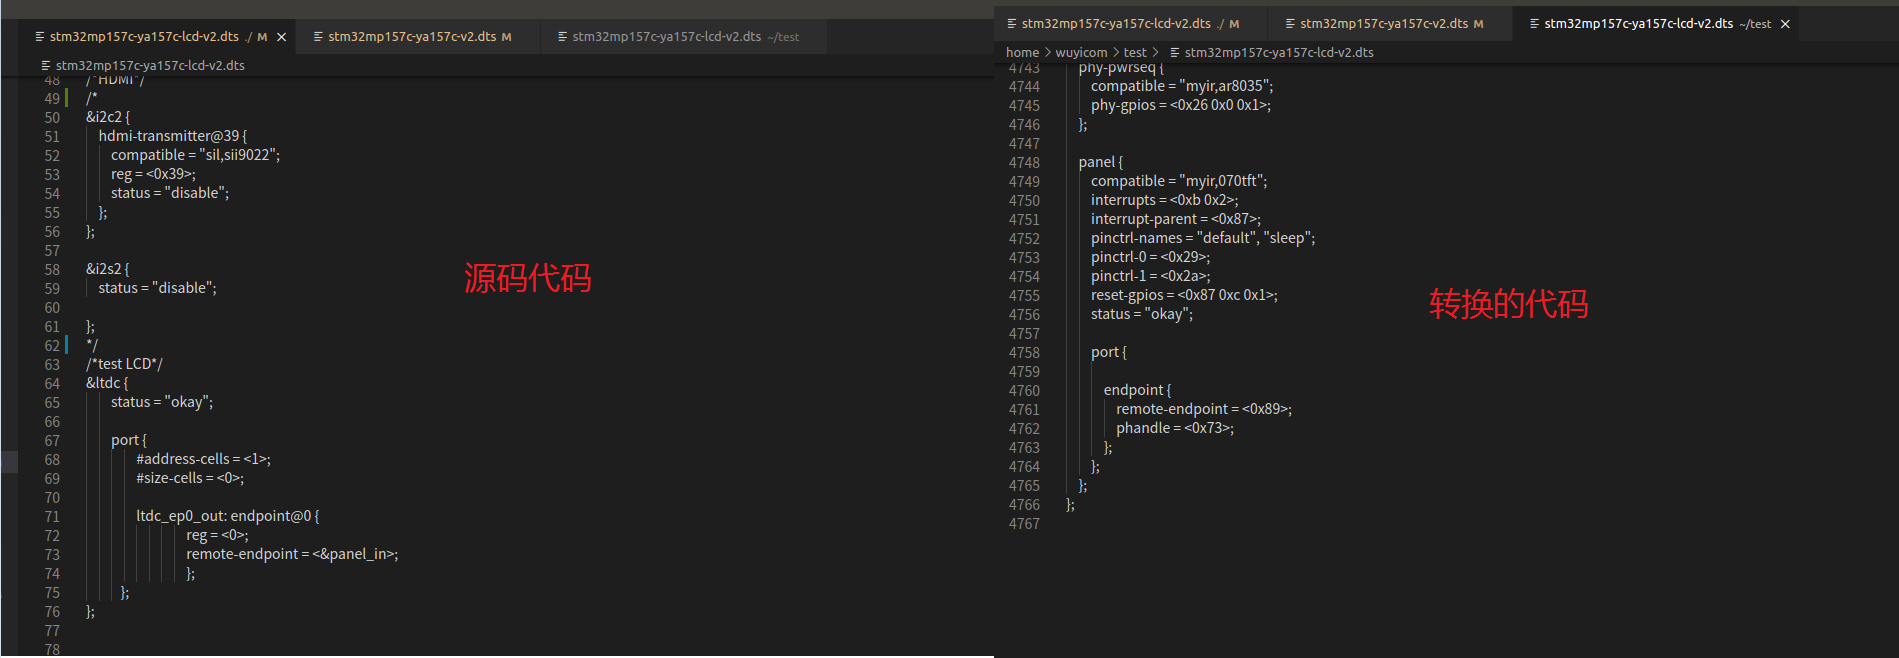Click the chevron after the home breadcrumb
1899x658 pixels.
[x=1048, y=53]
